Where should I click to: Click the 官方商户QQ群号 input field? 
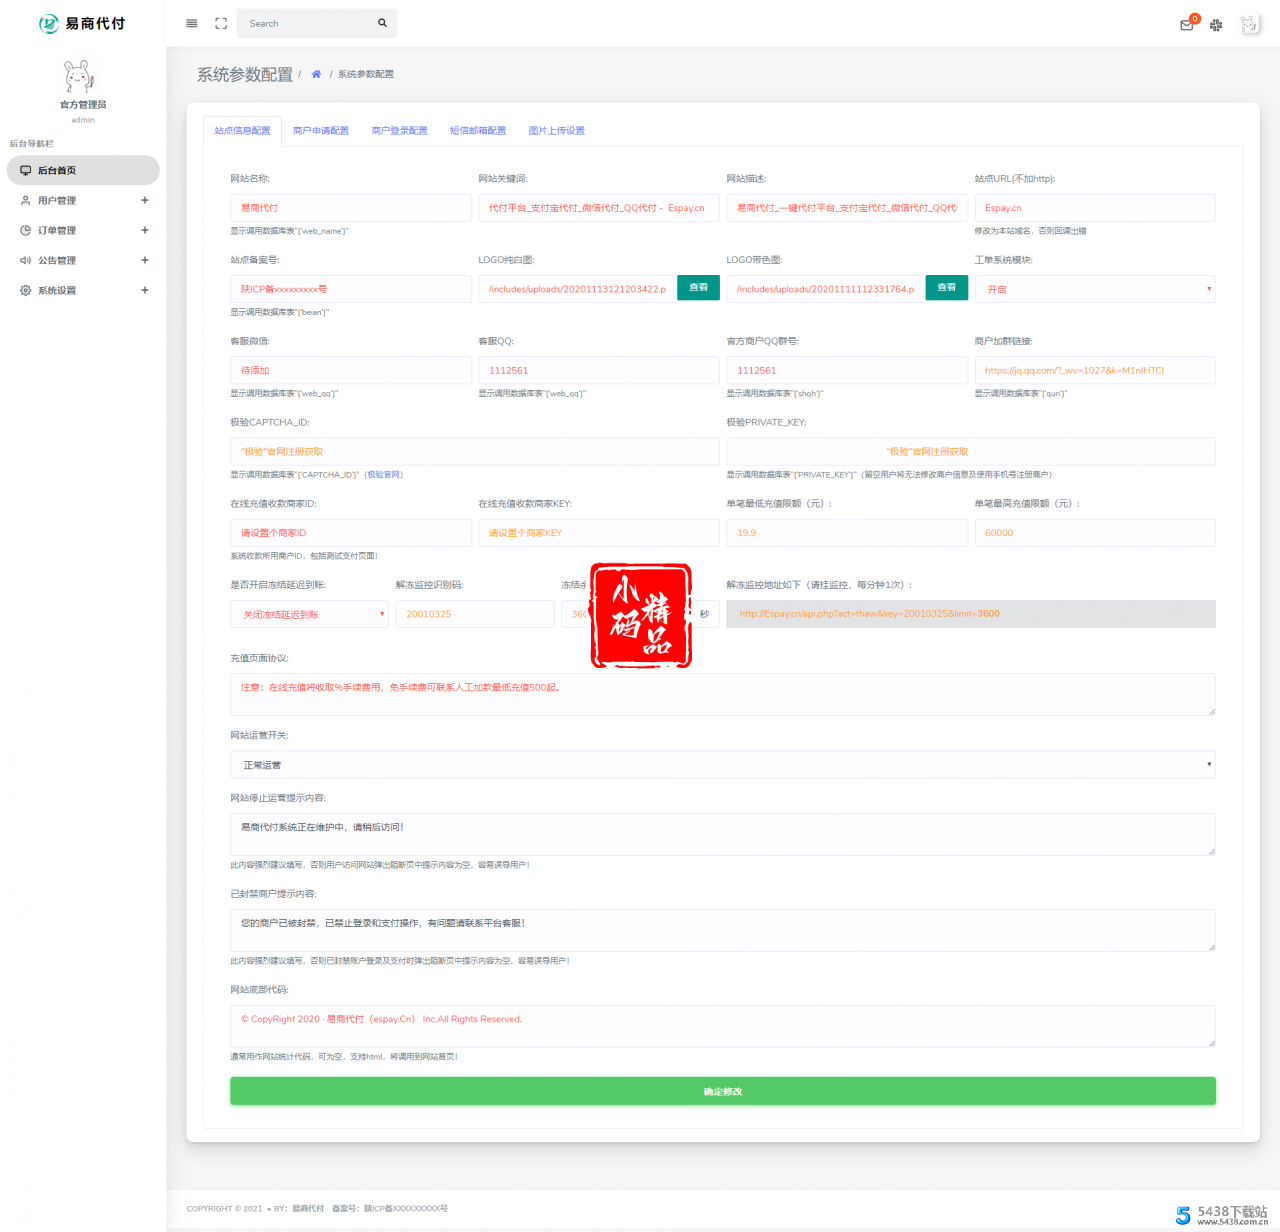847,370
